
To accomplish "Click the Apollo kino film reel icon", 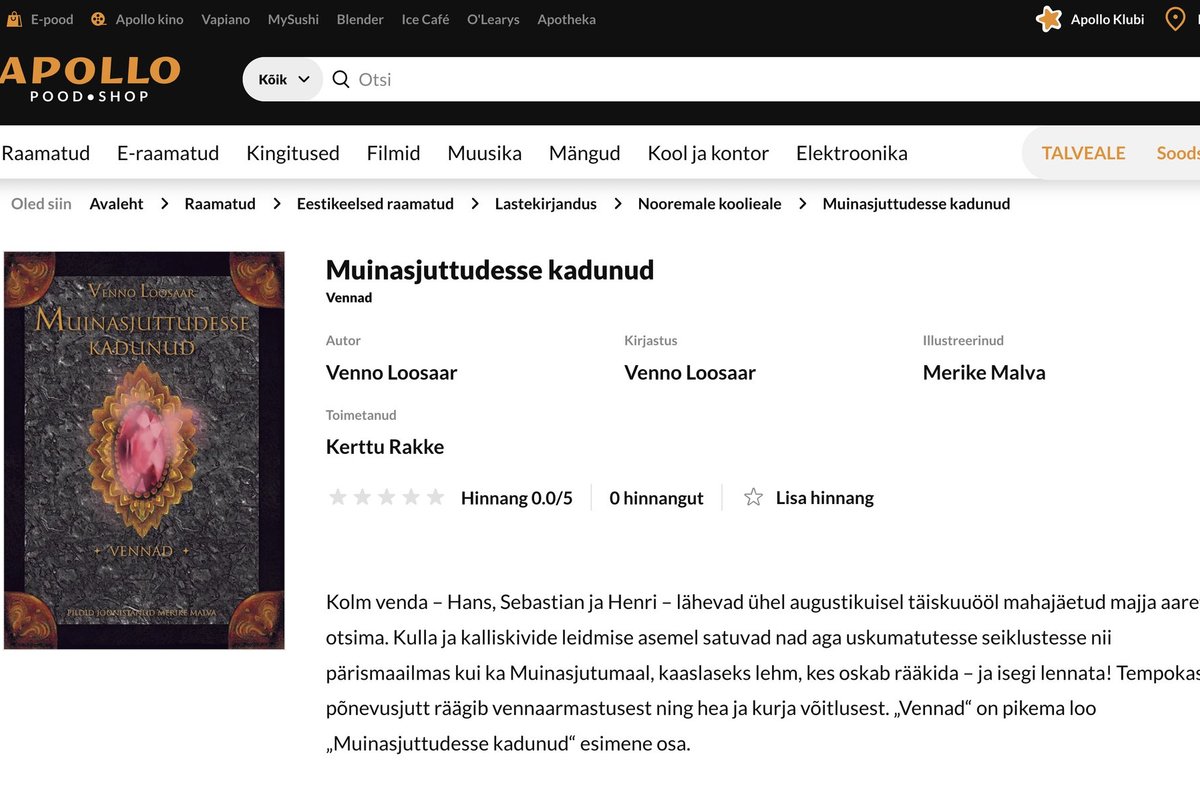I will pyautogui.click(x=96, y=18).
